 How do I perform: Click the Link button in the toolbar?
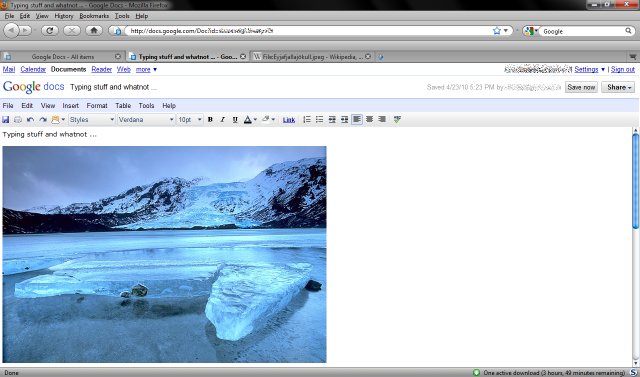[x=289, y=120]
